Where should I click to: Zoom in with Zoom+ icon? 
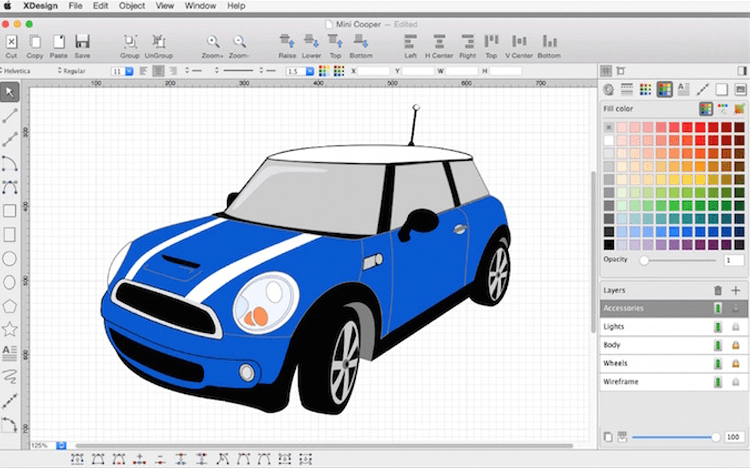point(212,46)
